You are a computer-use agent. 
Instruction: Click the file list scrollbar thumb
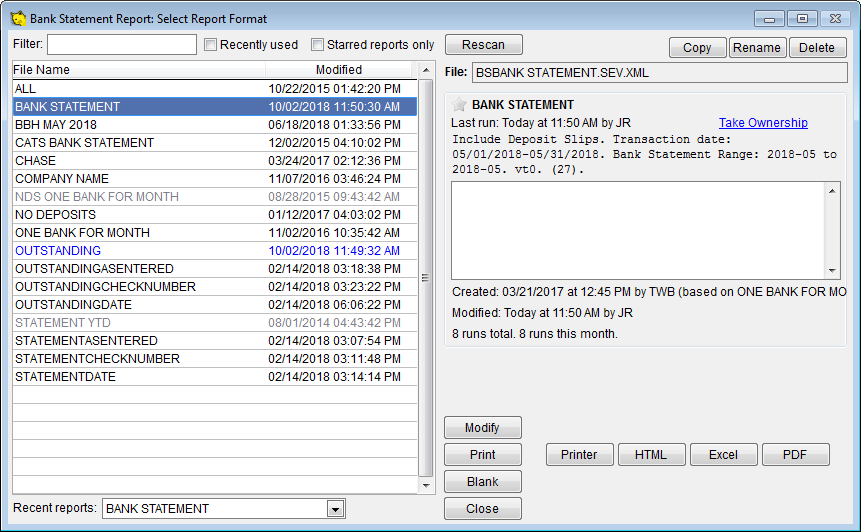point(426,277)
